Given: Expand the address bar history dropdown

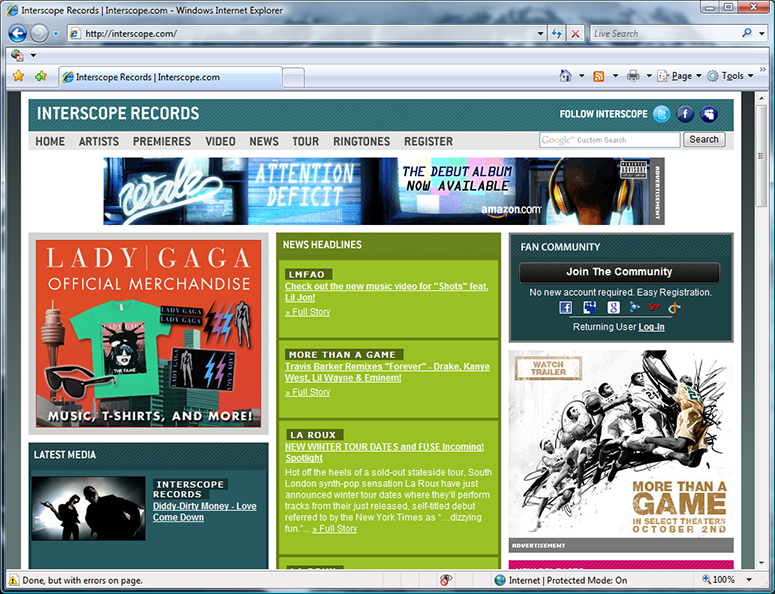Looking at the screenshot, I should (541, 33).
